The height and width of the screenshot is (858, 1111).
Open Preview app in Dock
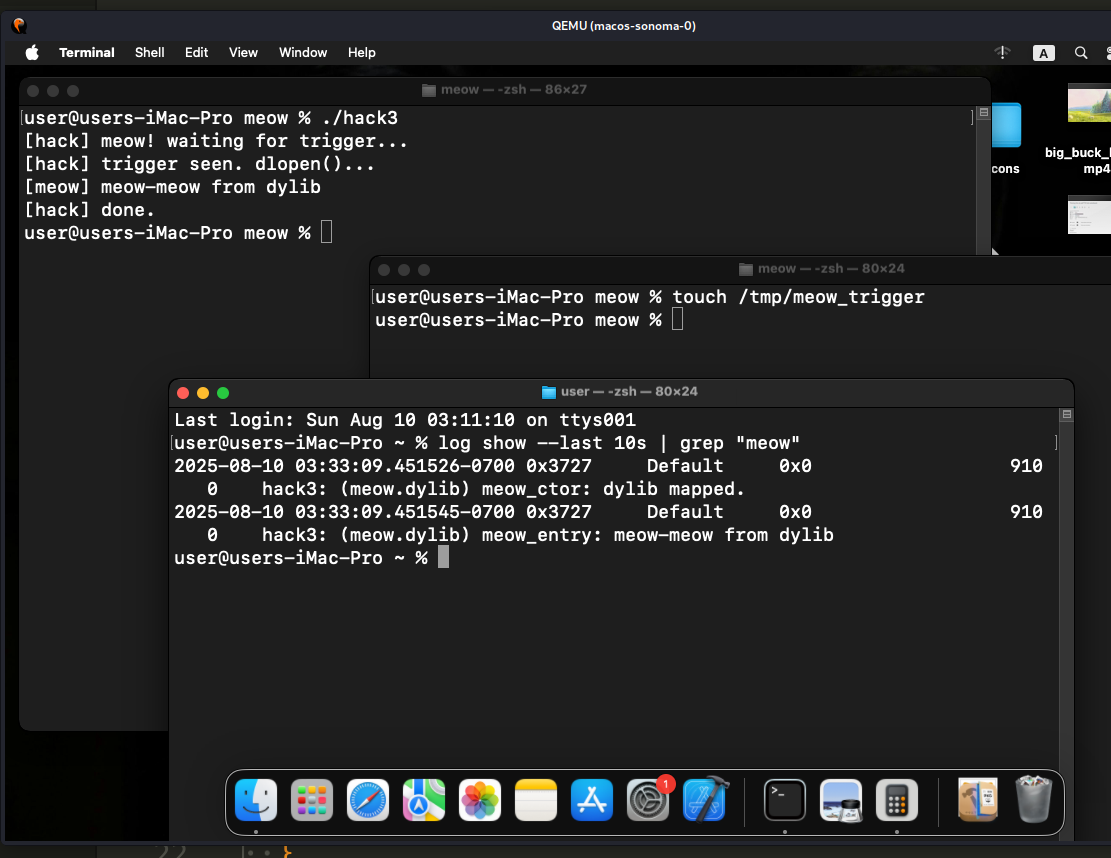point(840,800)
